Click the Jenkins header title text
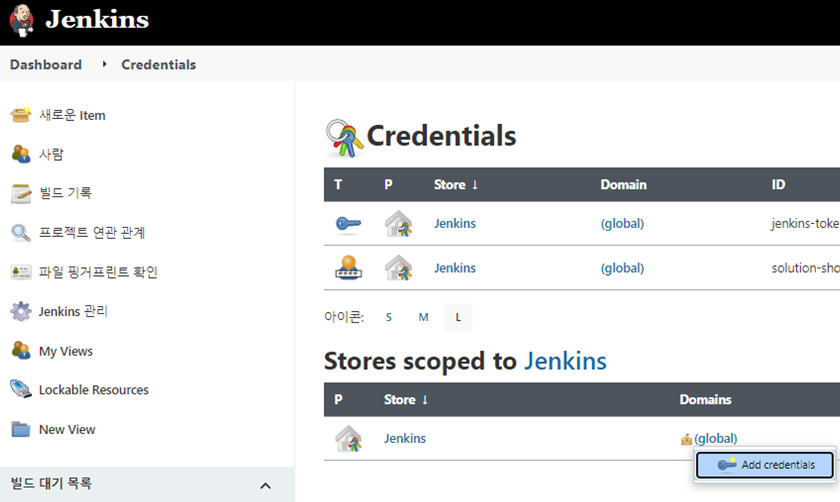 pyautogui.click(x=97, y=19)
